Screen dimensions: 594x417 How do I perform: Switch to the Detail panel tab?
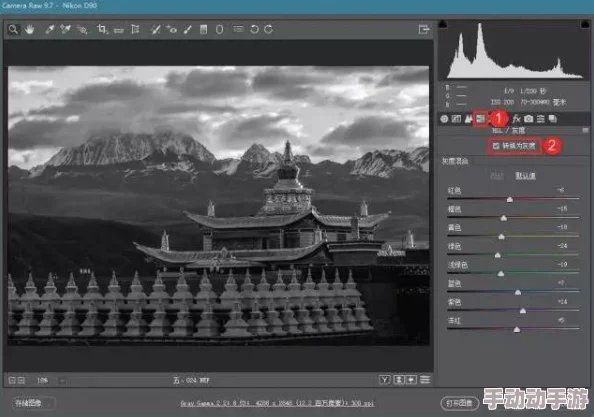[468, 119]
